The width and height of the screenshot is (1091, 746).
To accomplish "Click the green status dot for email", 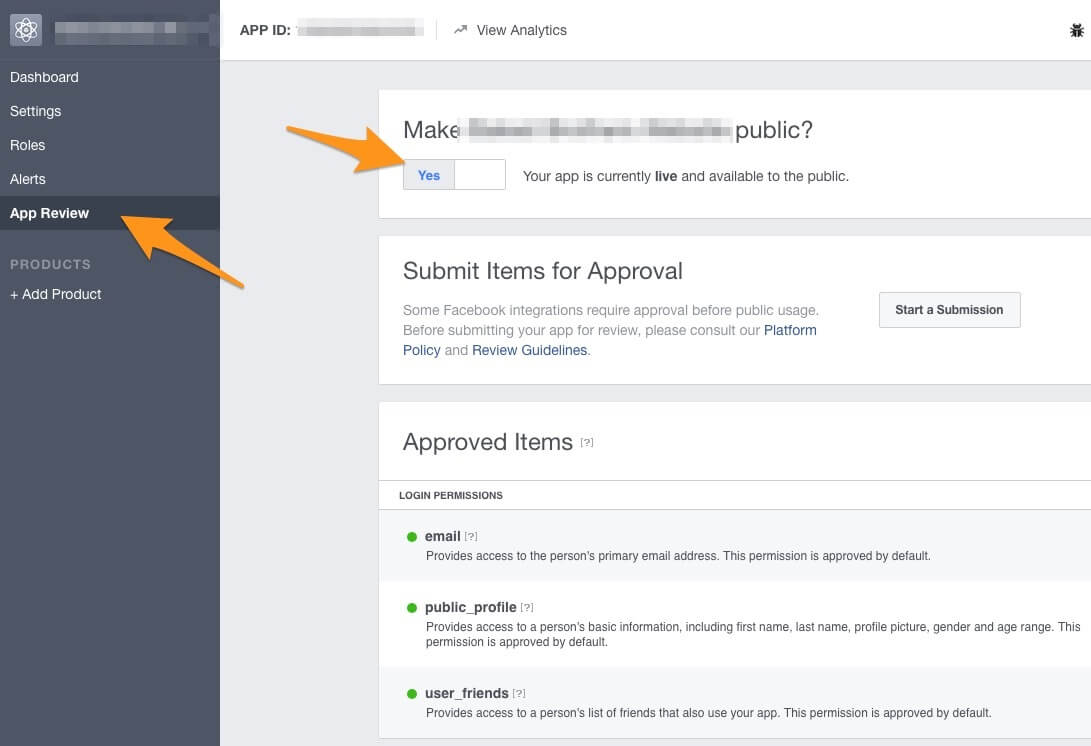I will (x=412, y=537).
